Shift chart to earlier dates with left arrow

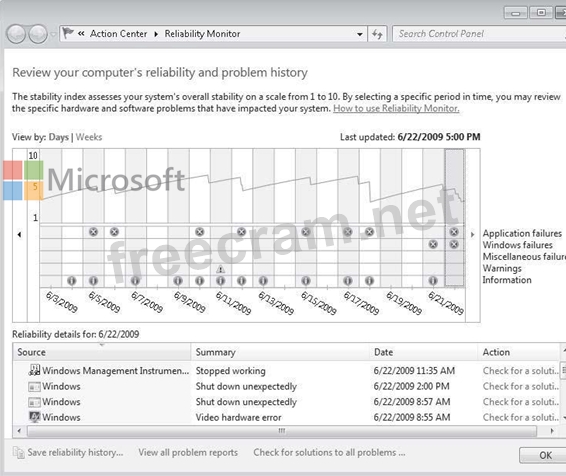point(19,235)
